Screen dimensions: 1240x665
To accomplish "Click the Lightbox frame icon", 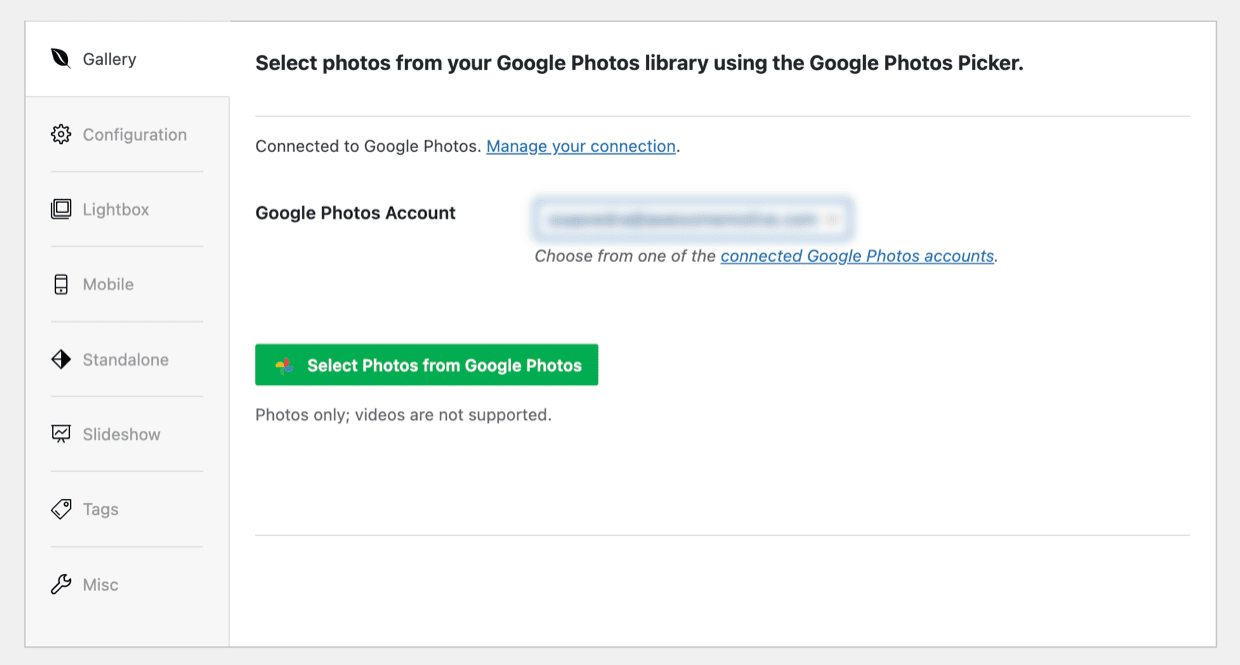I will pyautogui.click(x=59, y=209).
